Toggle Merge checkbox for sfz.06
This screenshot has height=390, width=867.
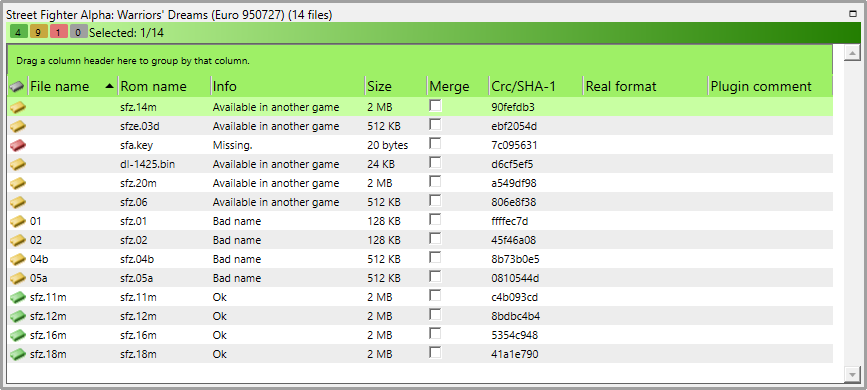(x=436, y=200)
